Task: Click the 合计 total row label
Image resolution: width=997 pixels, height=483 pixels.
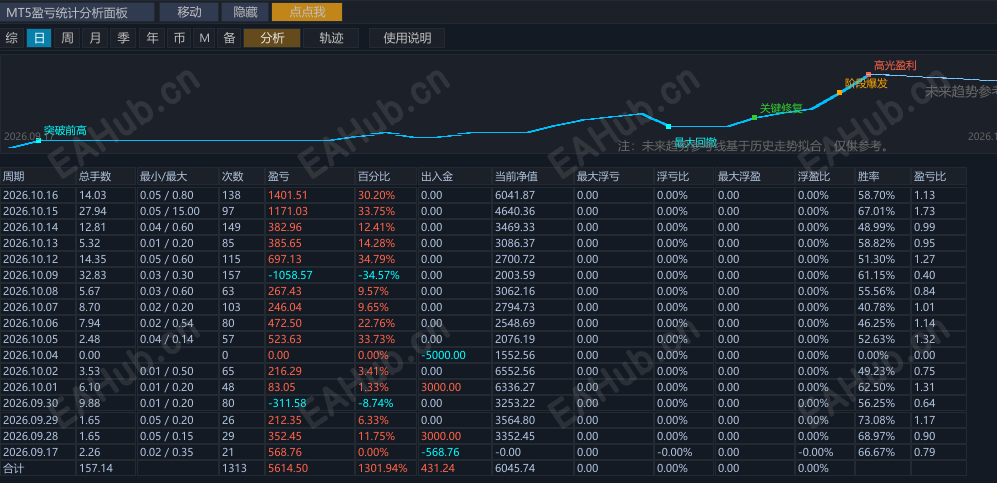Action: pyautogui.click(x=13, y=468)
